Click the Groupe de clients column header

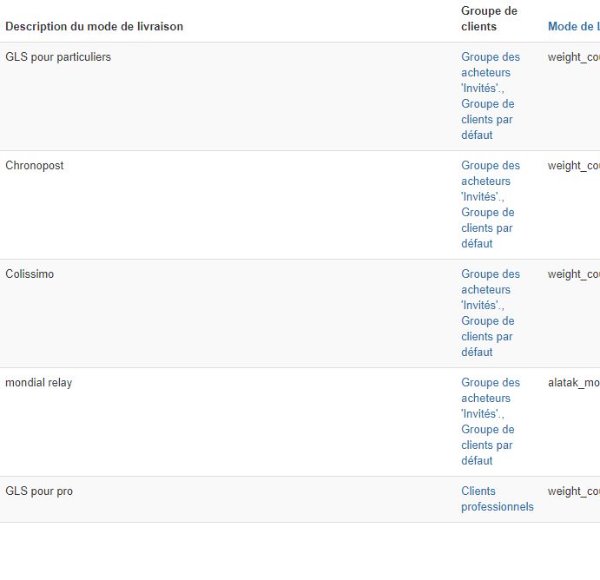489,18
